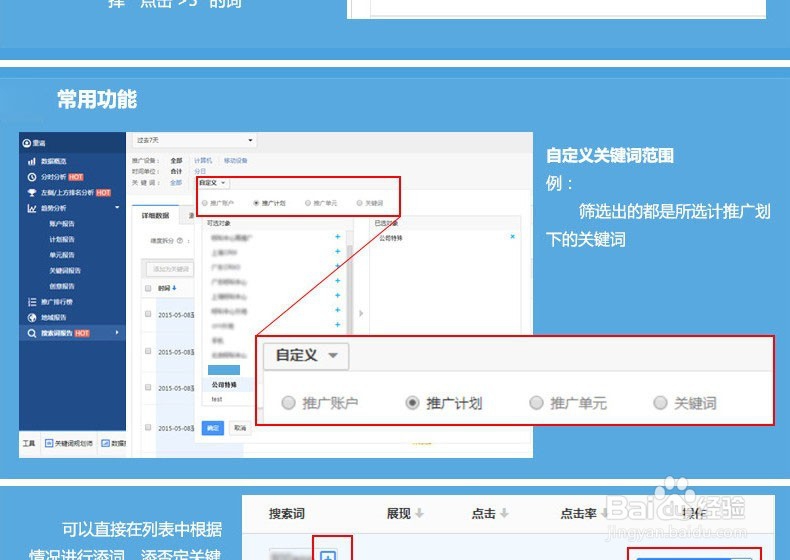This screenshot has width=790, height=560.
Task: Open 单元报告 under 趋势分析
Action: point(61,255)
